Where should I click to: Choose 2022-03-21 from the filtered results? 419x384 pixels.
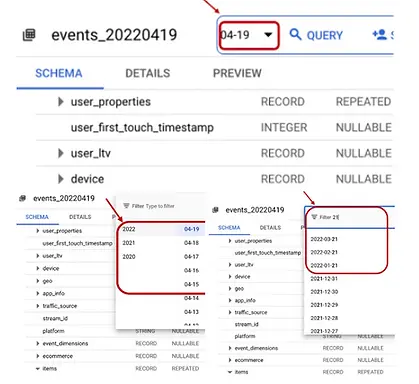coord(324,239)
